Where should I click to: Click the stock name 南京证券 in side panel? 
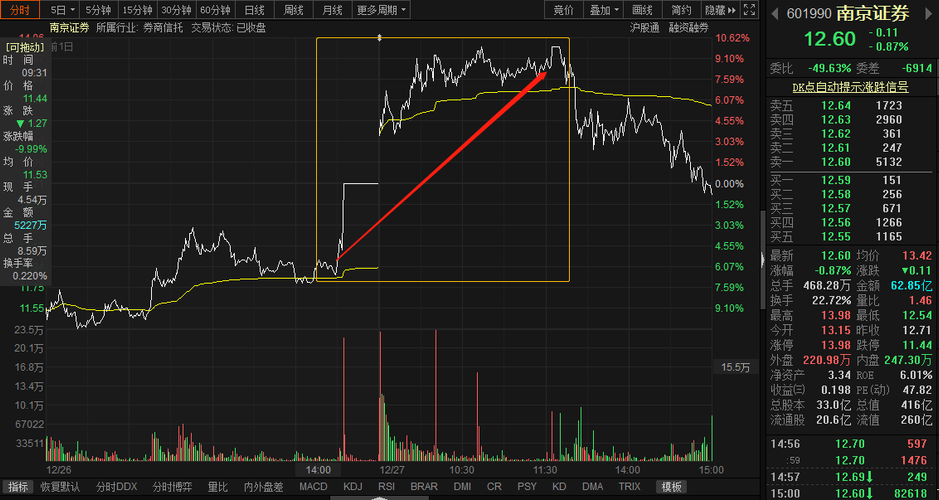click(873, 13)
